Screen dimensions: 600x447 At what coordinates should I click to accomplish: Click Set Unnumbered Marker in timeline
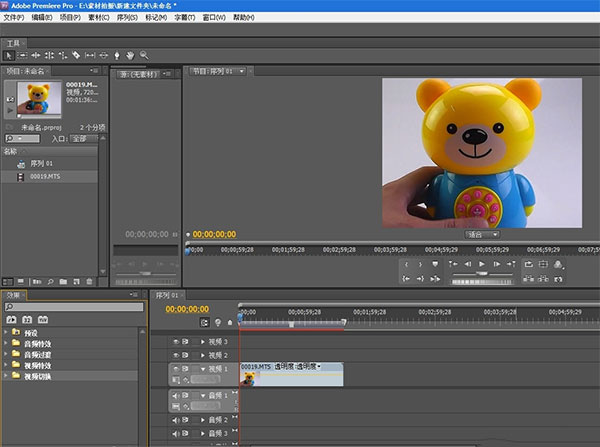(x=230, y=323)
